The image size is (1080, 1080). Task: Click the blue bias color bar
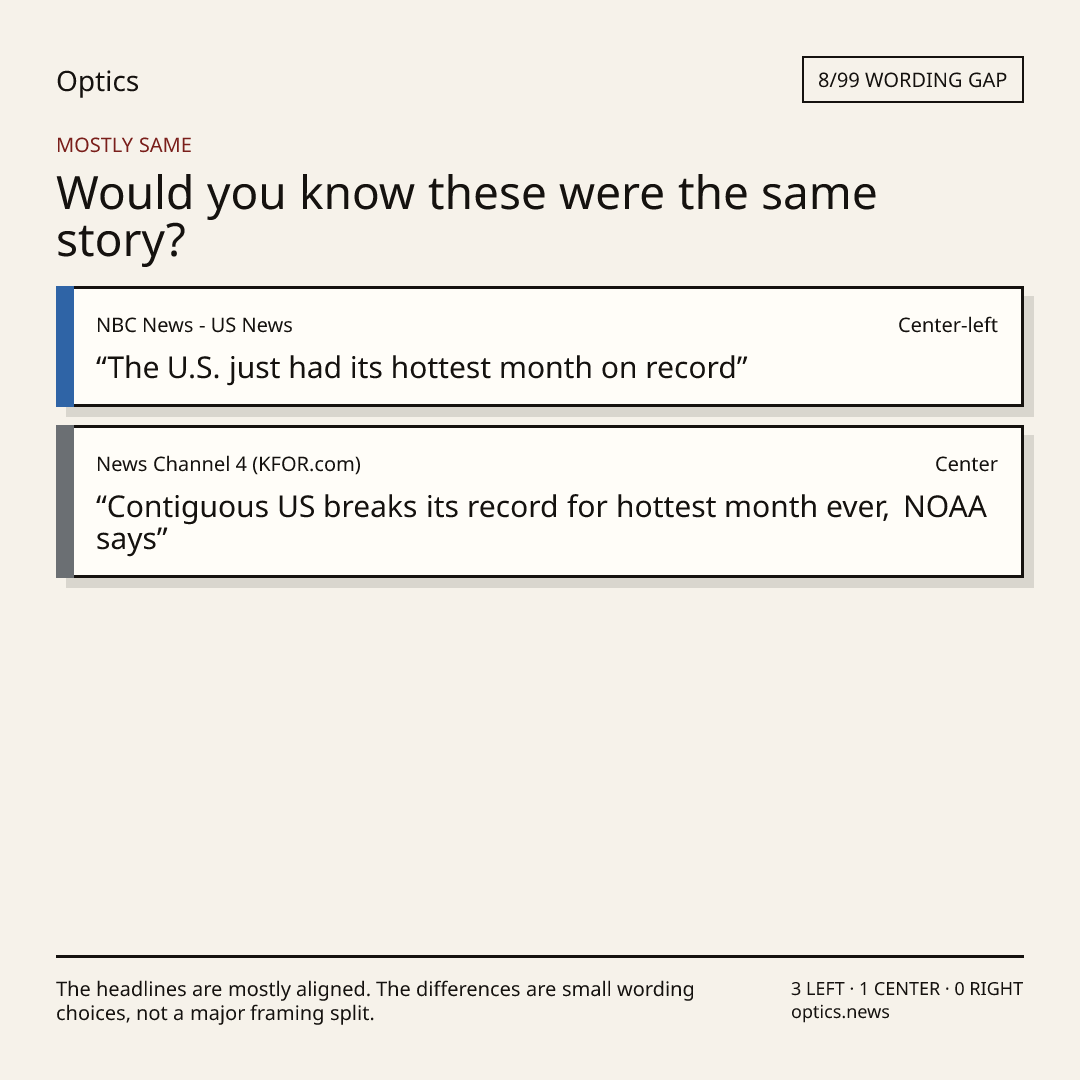coord(65,346)
